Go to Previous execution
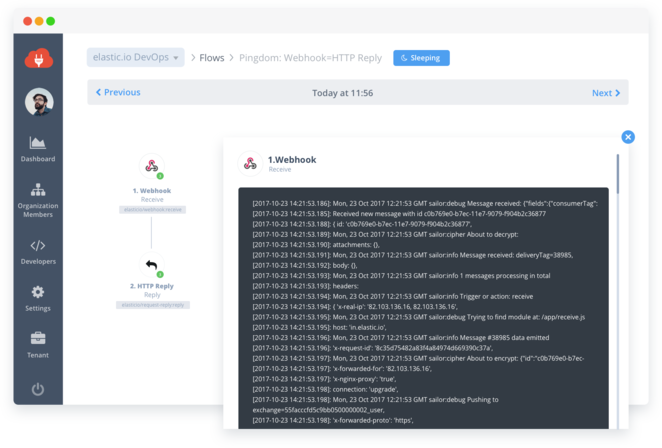Image resolution: width=662 pixels, height=448 pixels. tap(118, 92)
